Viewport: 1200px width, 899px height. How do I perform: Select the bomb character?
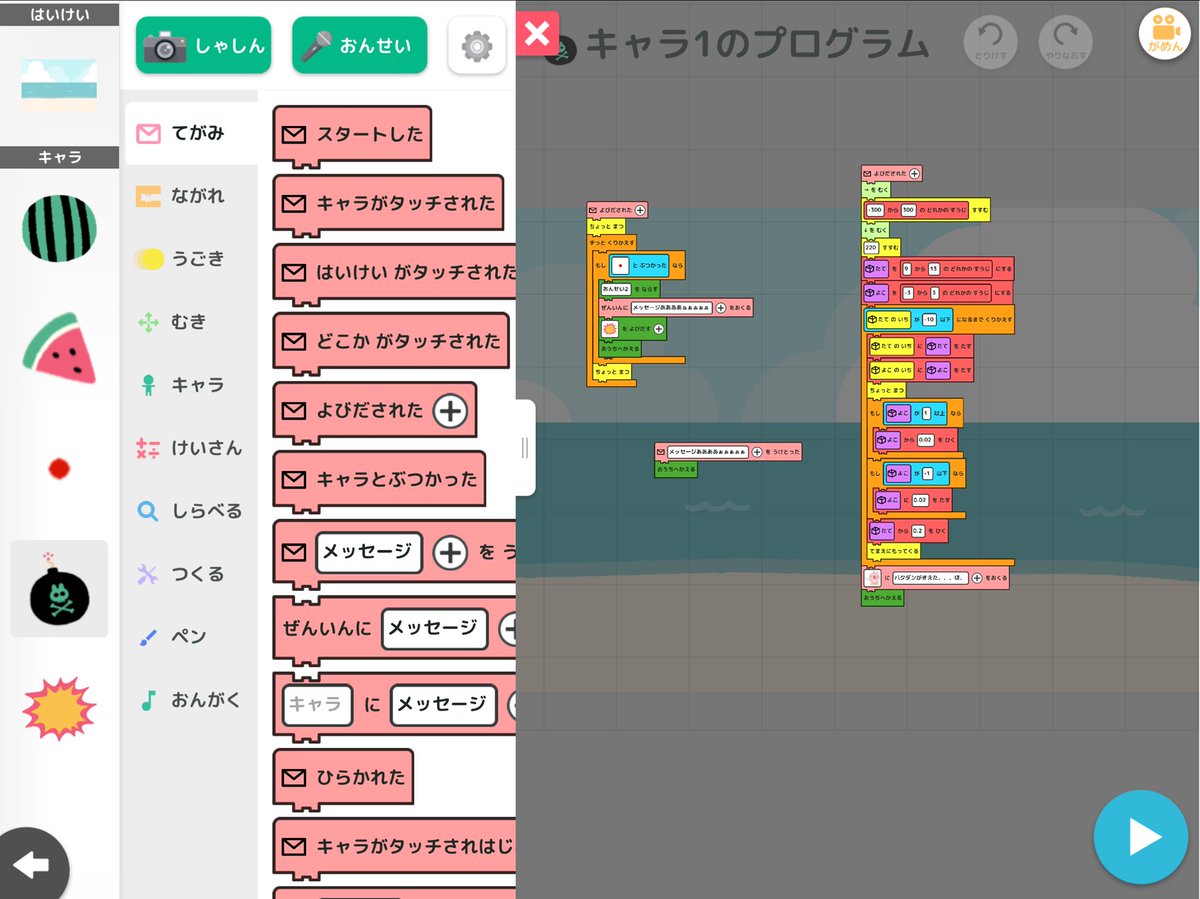click(59, 588)
